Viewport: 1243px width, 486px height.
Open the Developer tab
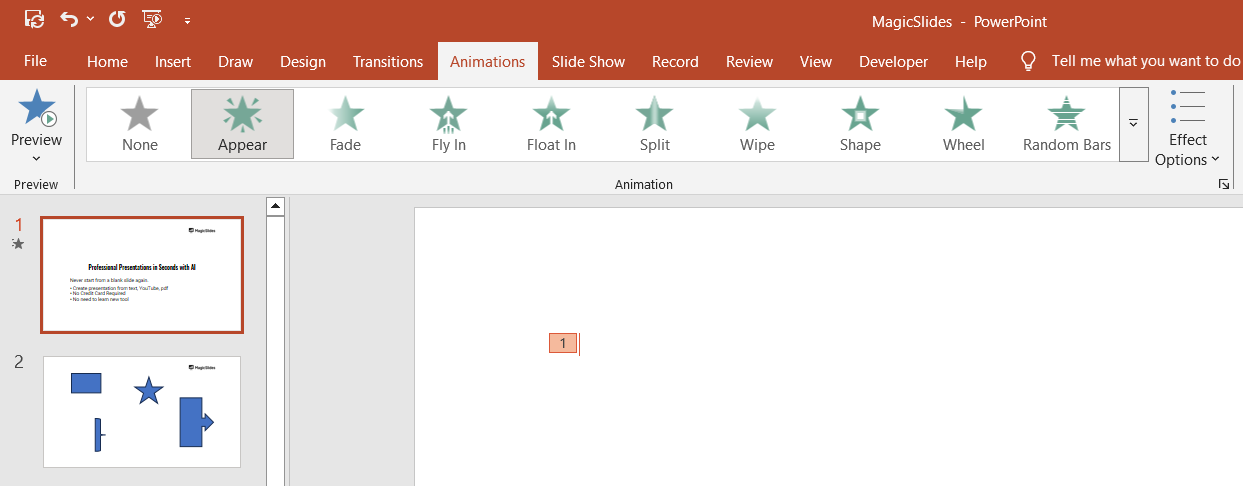tap(894, 61)
